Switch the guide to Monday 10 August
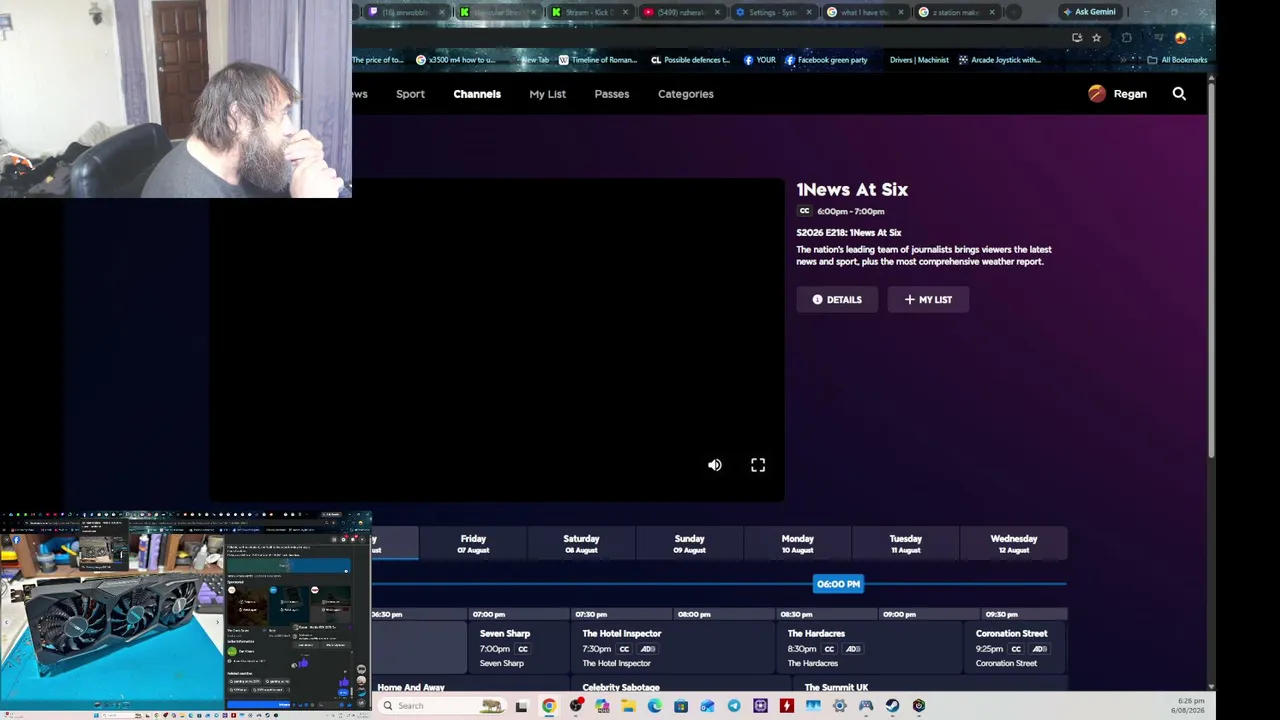The width and height of the screenshot is (1280, 720). (x=797, y=544)
